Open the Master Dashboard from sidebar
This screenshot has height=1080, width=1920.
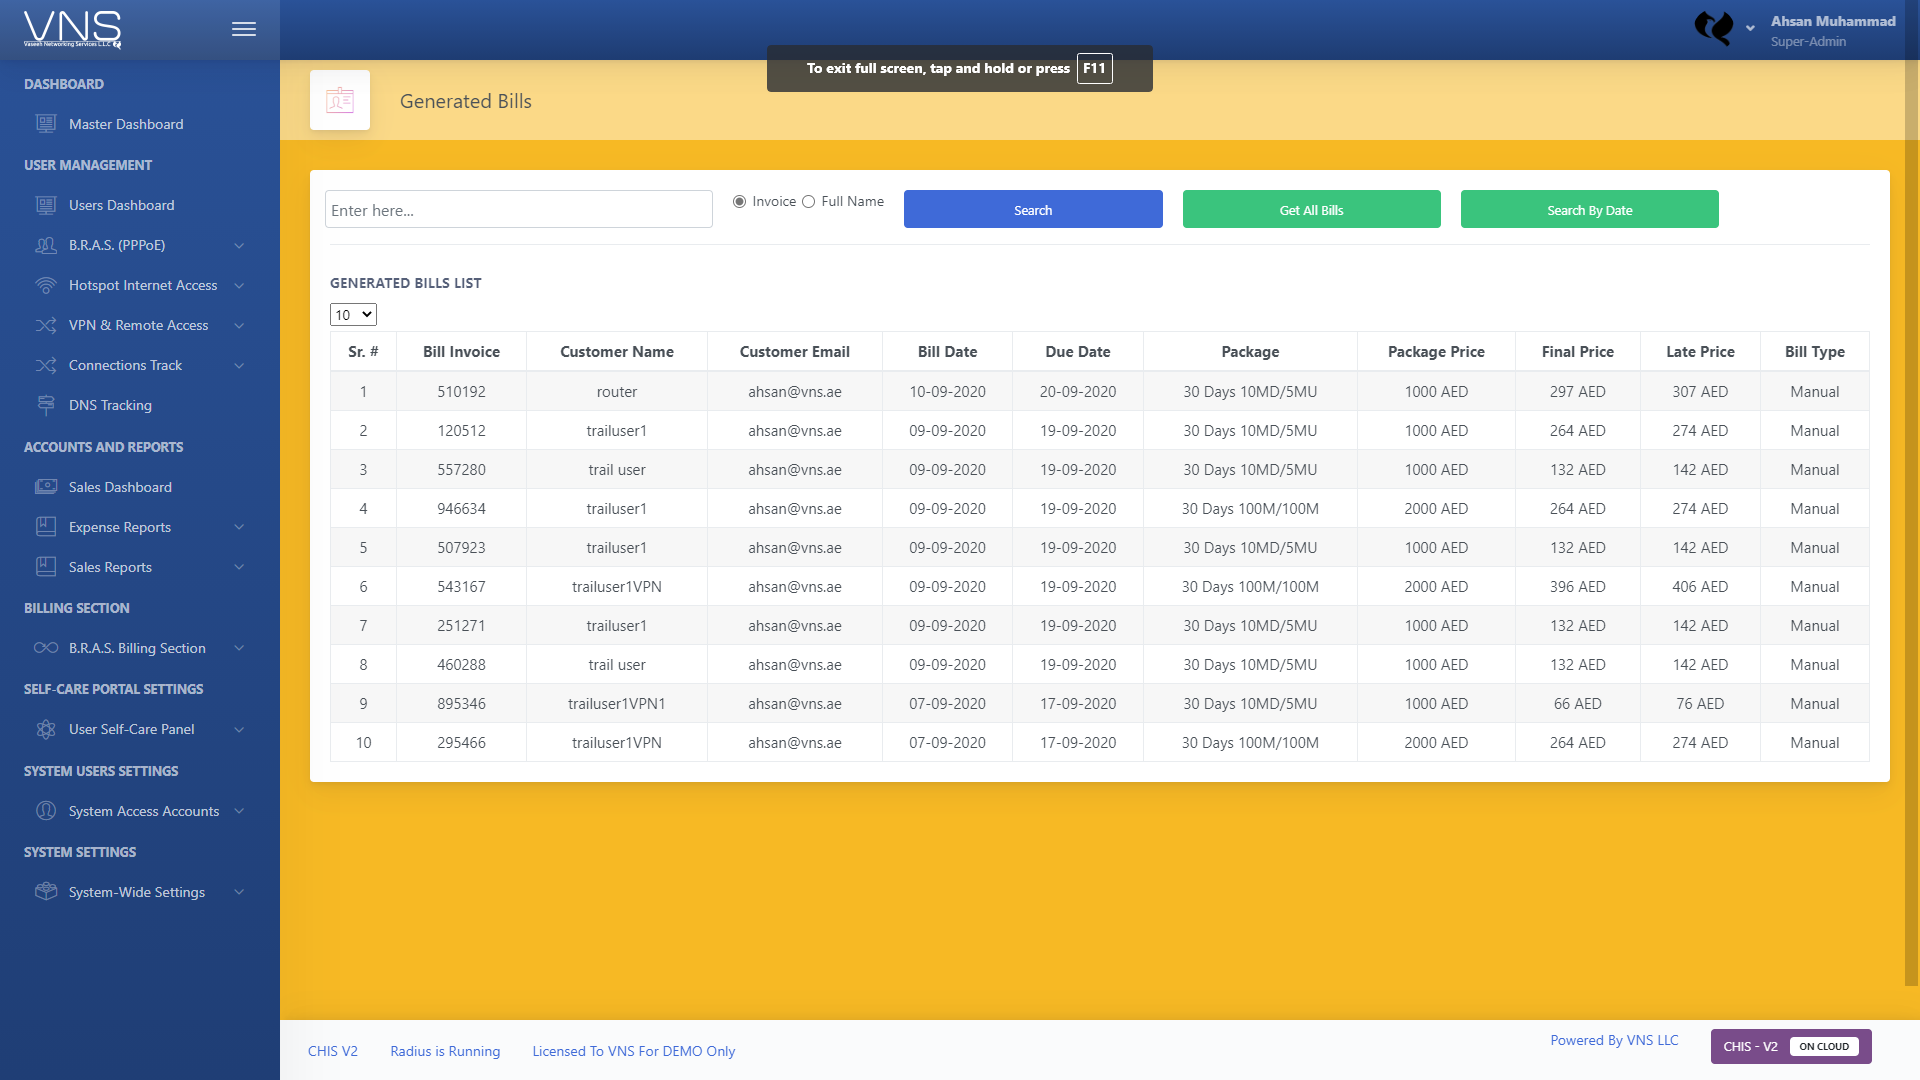pos(126,124)
